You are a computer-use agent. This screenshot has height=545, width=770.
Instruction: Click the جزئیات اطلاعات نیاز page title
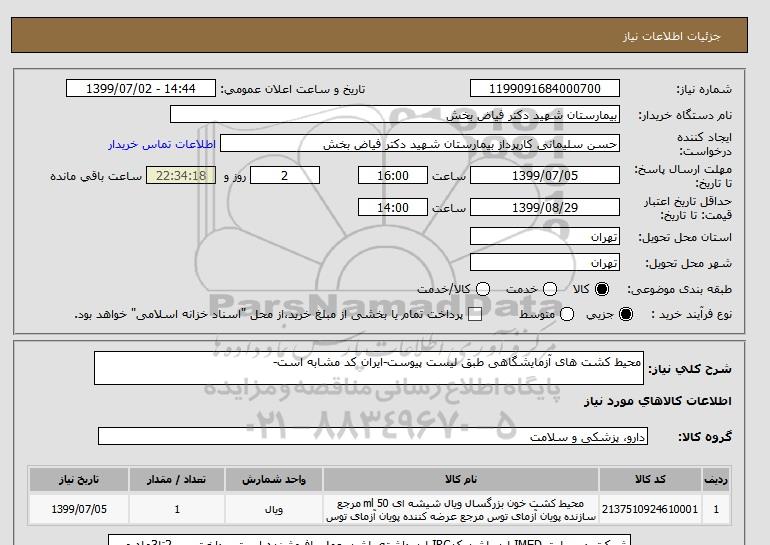(671, 36)
